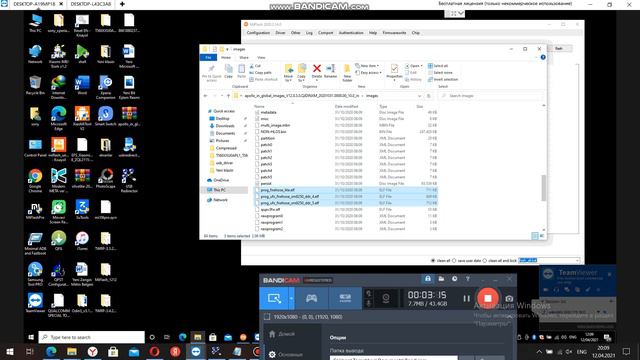Open Bandicam Home section
The width and height of the screenshot is (640, 360).
tap(282, 334)
